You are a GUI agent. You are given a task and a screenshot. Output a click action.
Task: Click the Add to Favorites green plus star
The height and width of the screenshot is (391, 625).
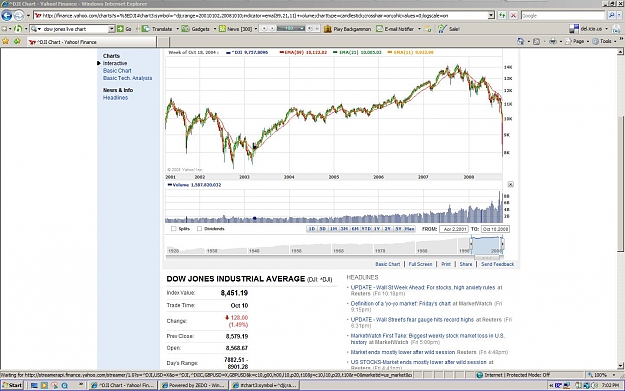click(17, 41)
